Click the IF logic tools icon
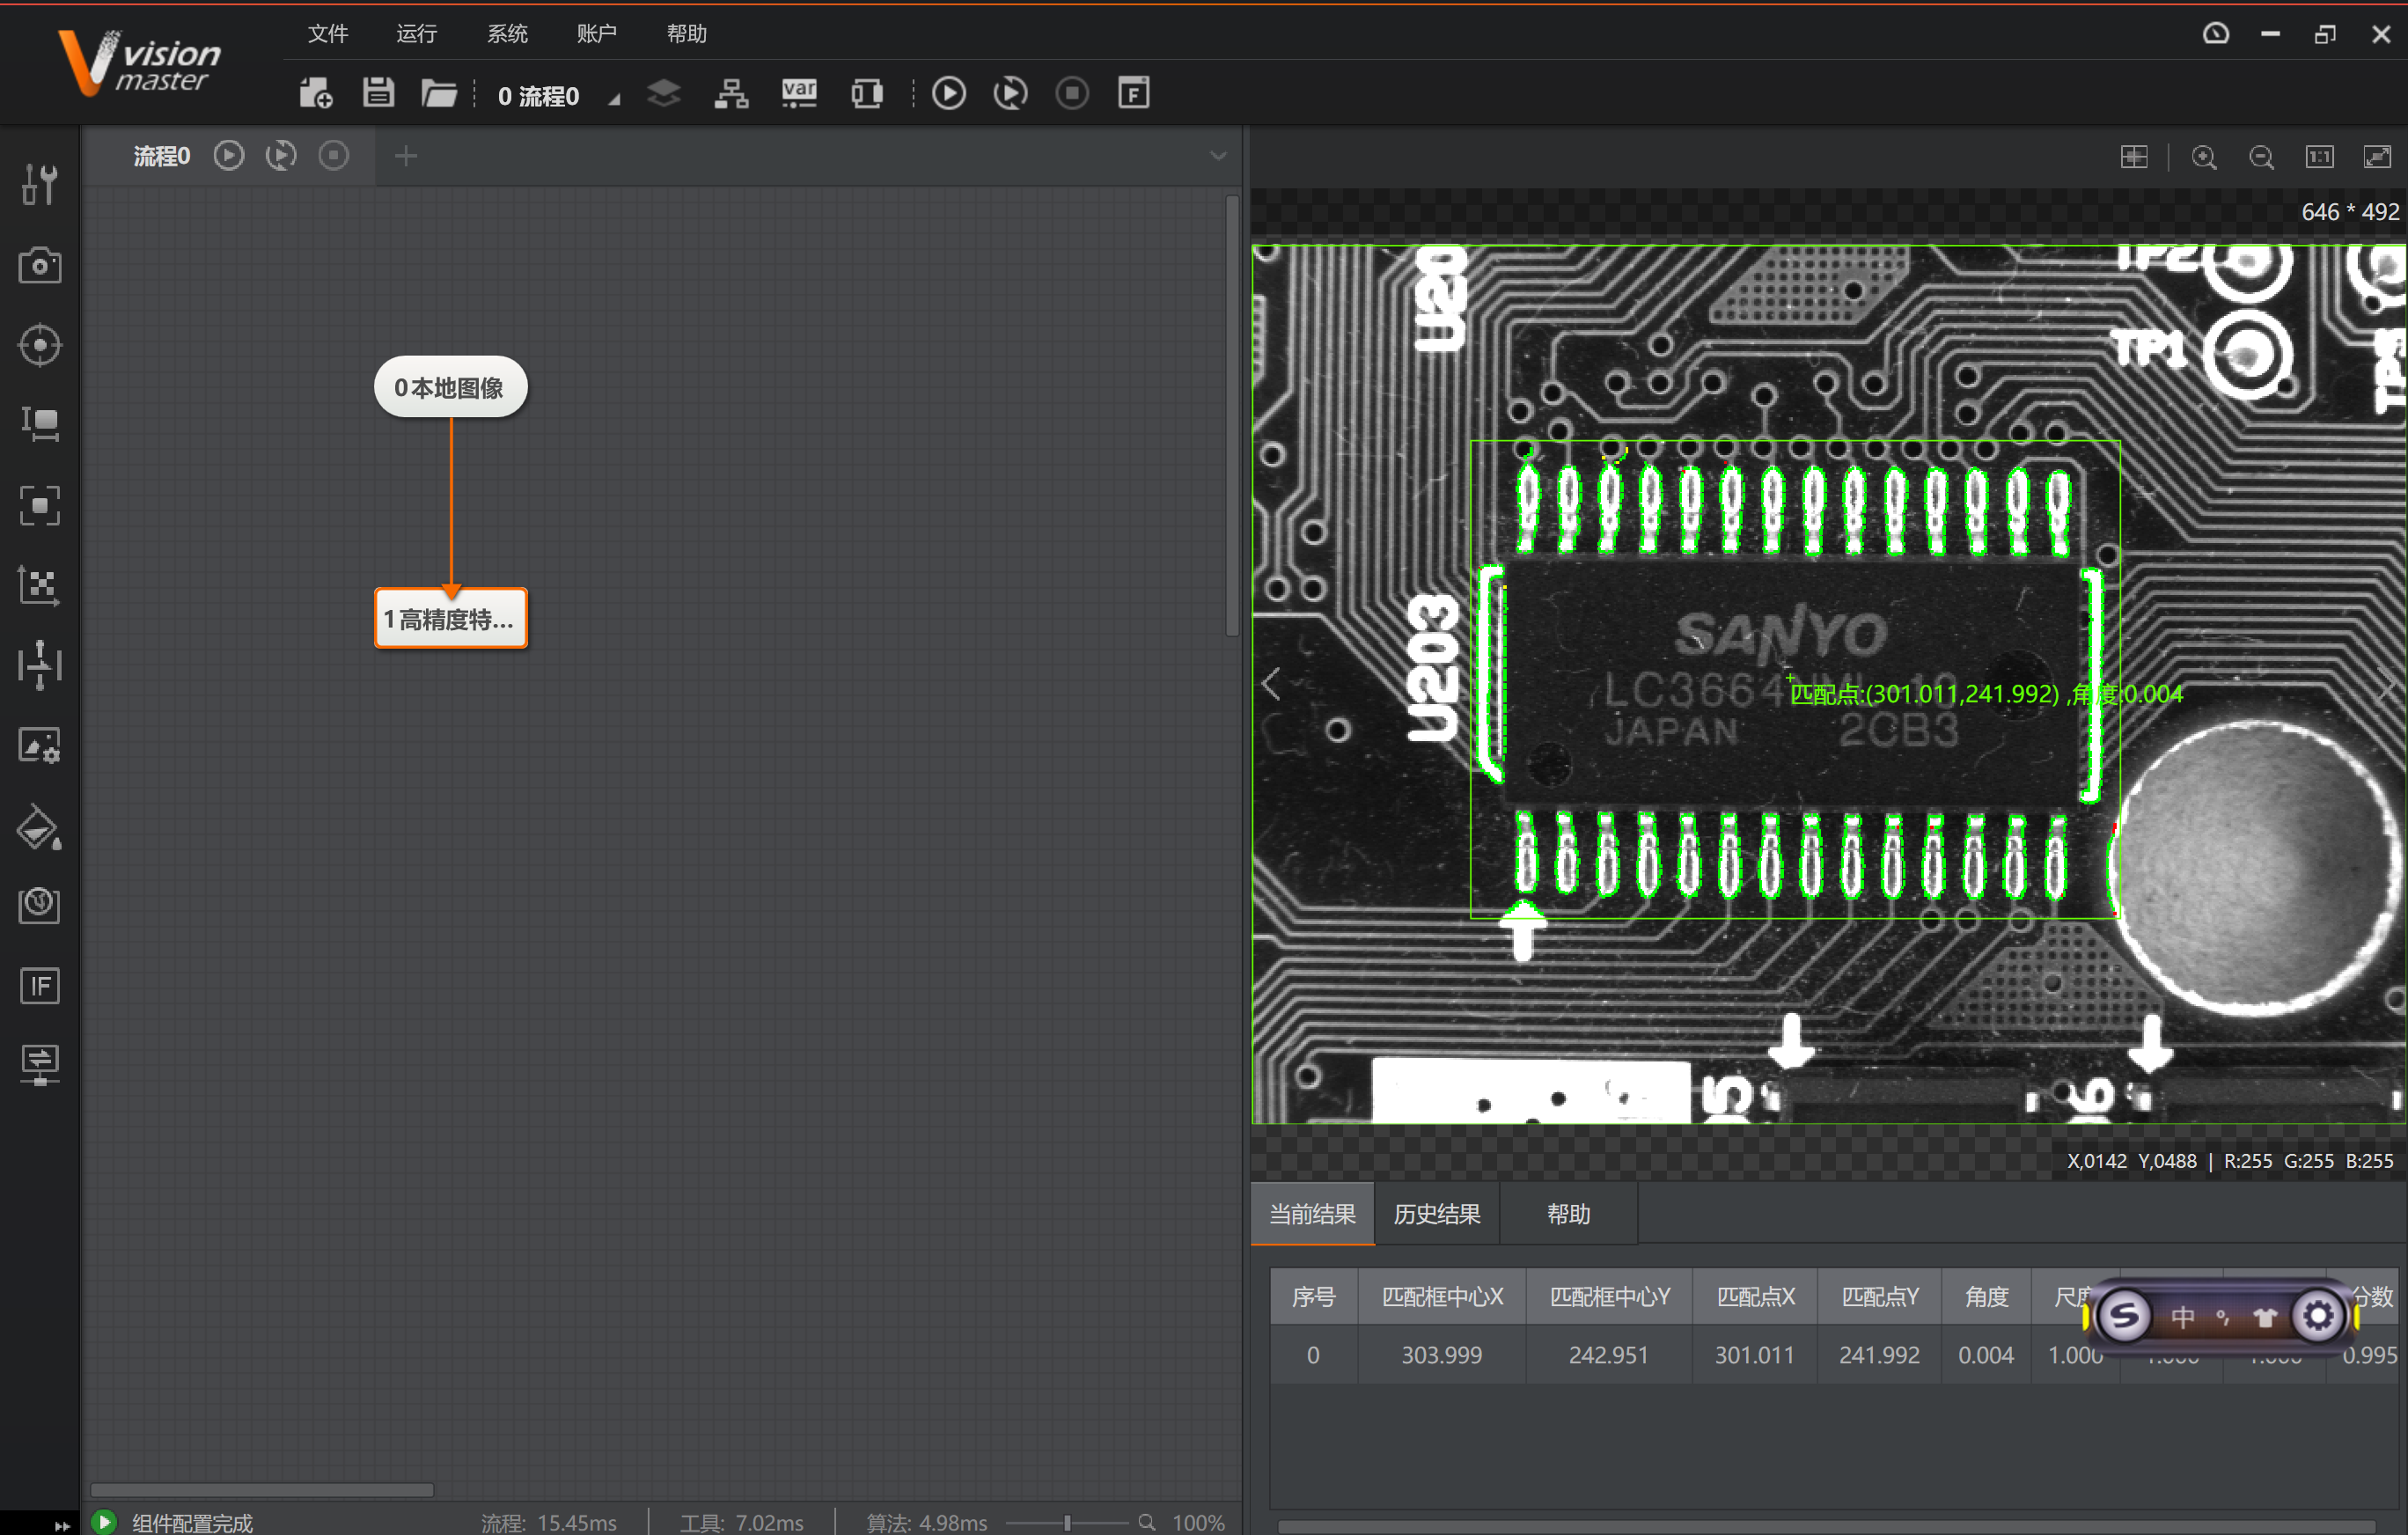Screen dimensions: 2408x1535 (x=39, y=986)
